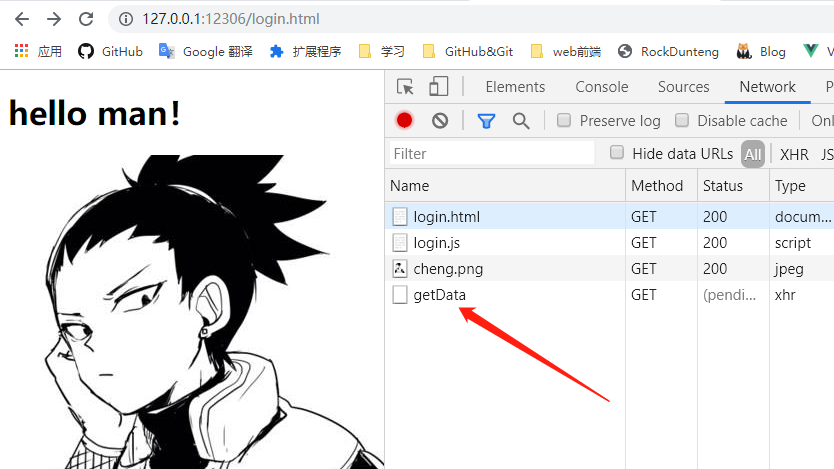Click the cheng.png image thumbnail icon
The image size is (834, 469).
399,269
